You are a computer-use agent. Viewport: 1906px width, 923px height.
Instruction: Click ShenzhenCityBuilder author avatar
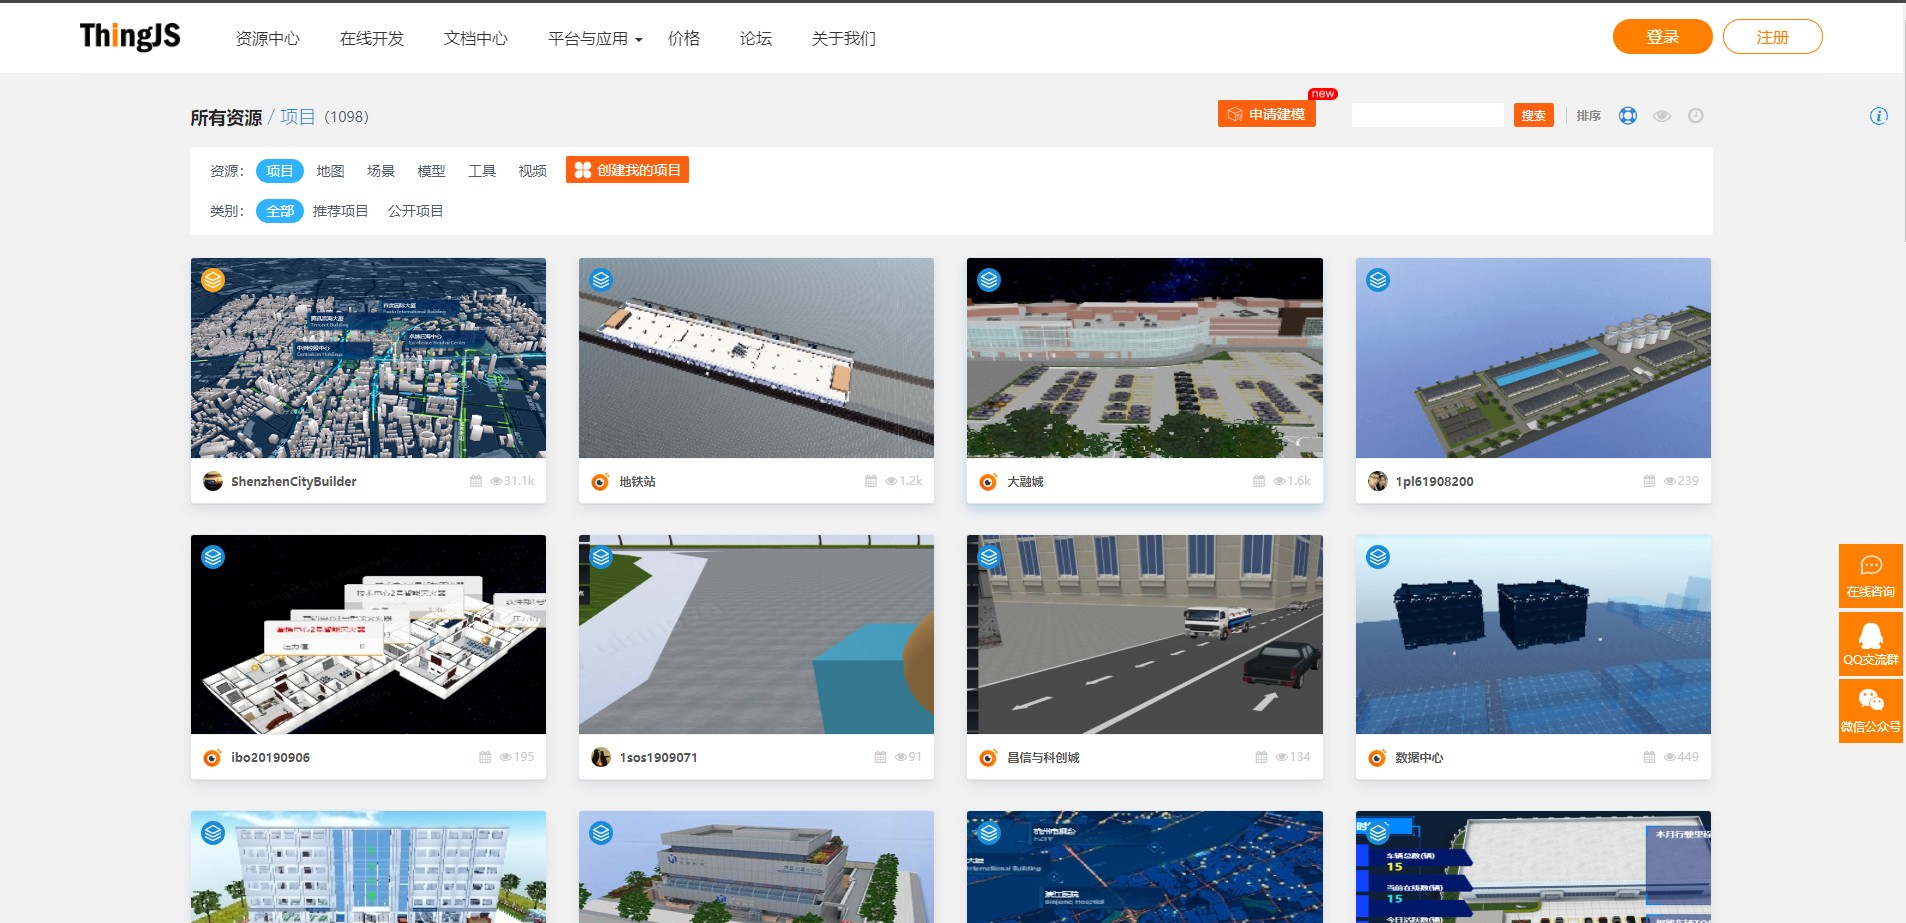(x=213, y=481)
